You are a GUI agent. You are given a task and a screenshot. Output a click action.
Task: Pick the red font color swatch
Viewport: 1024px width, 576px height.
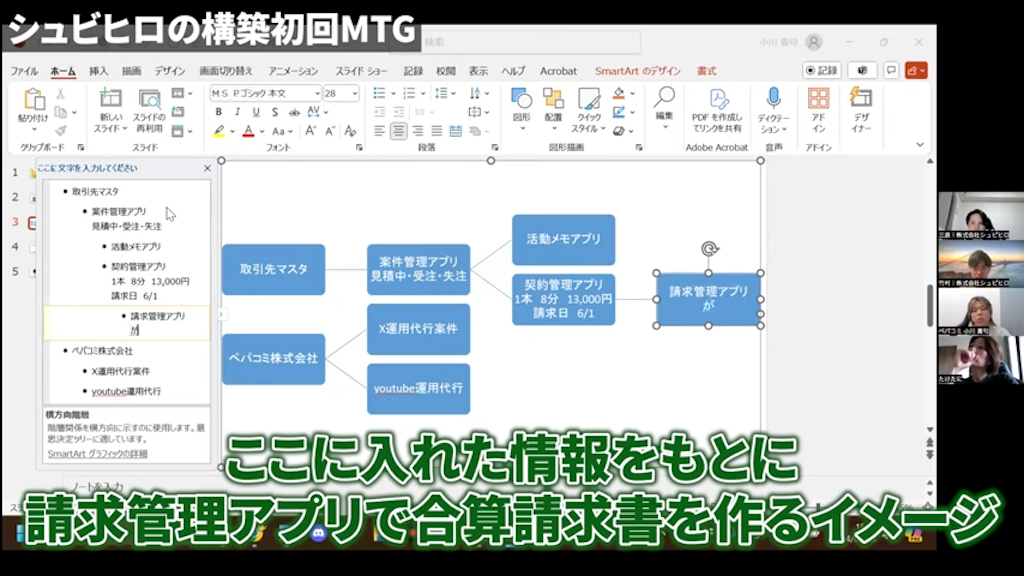click(x=249, y=131)
